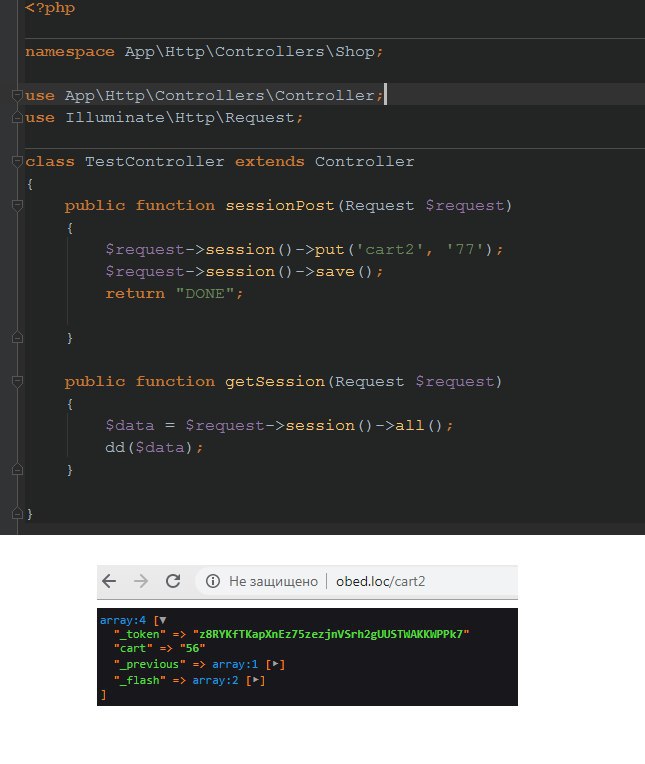The height and width of the screenshot is (764, 645).
Task: Expand the _previous array:1 entry
Action: coord(275,664)
